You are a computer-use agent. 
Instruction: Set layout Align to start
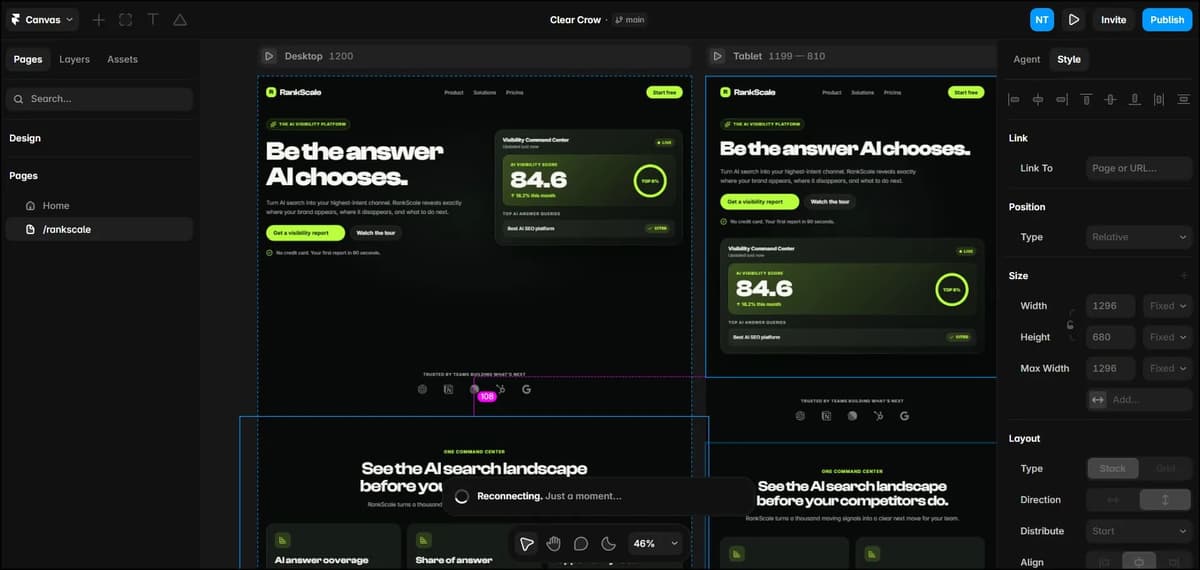1104,562
